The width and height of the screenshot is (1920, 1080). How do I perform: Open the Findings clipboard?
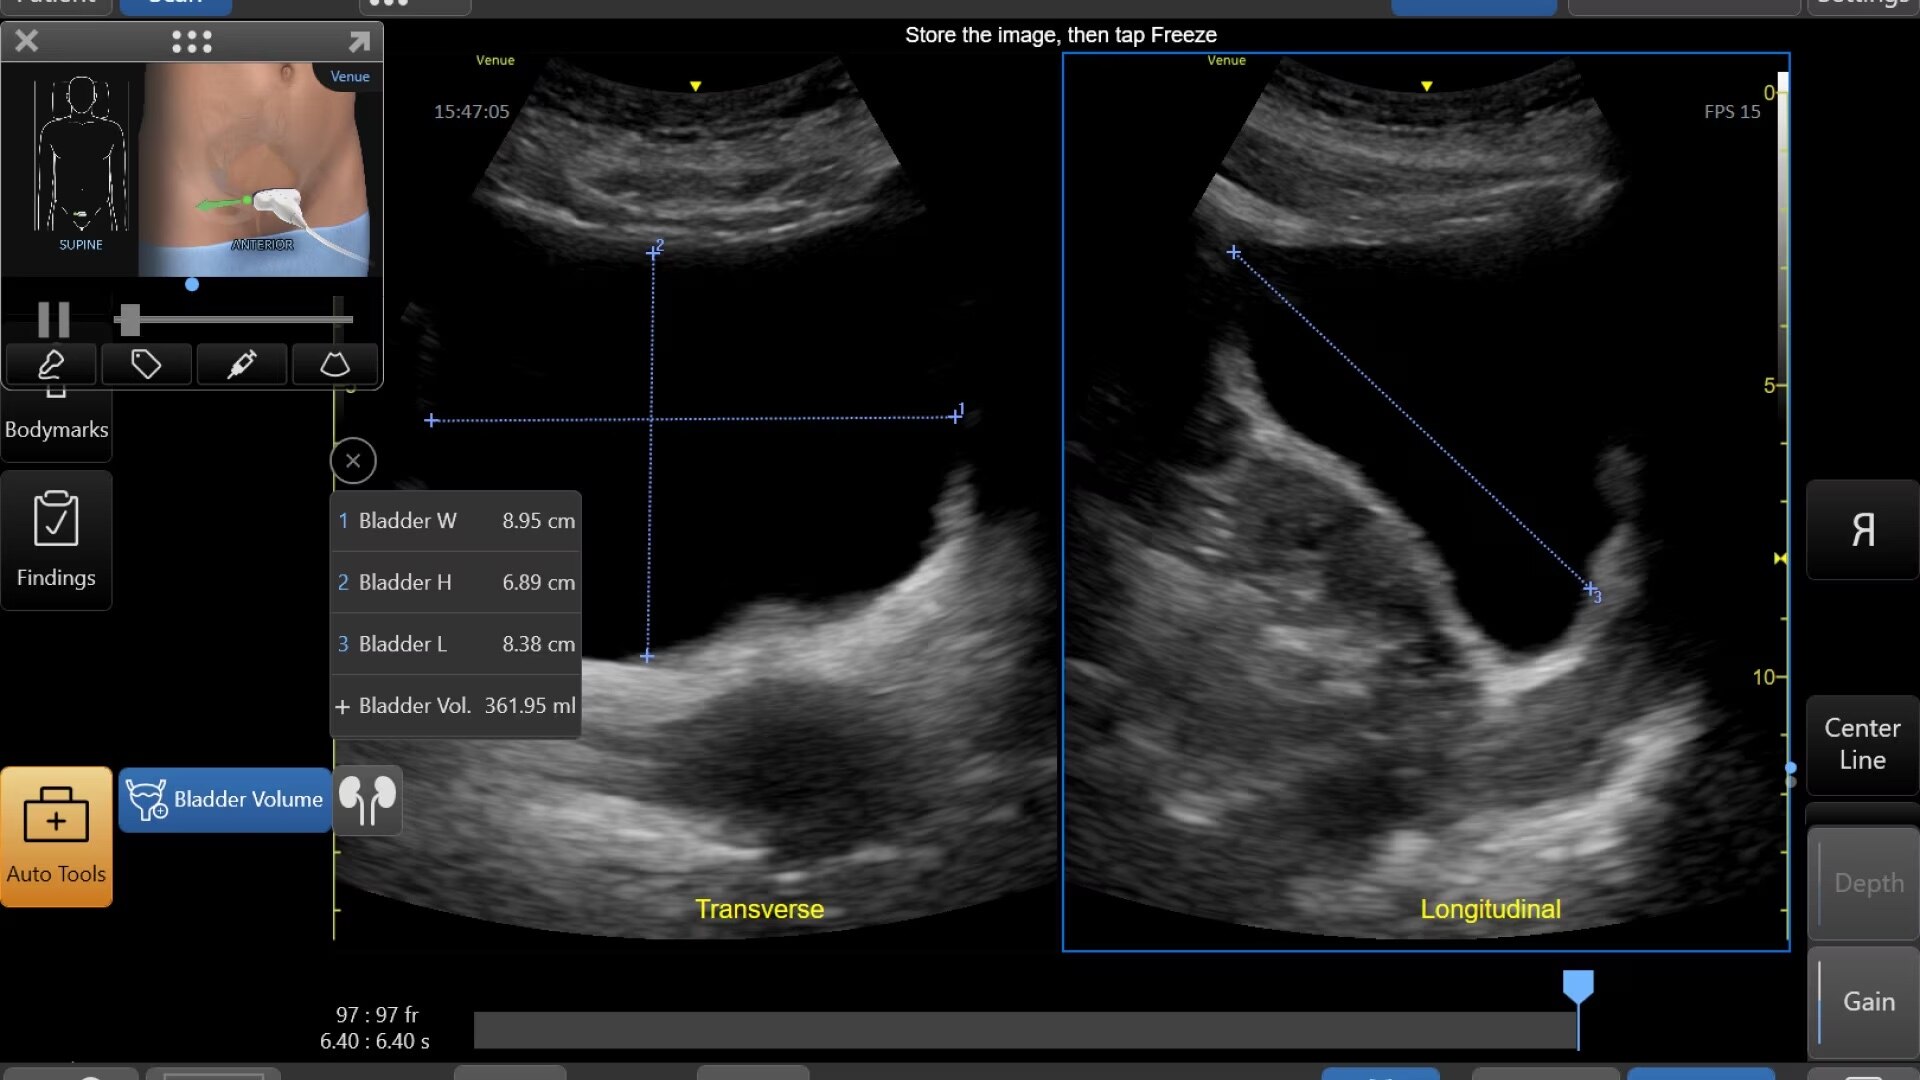[x=56, y=540]
